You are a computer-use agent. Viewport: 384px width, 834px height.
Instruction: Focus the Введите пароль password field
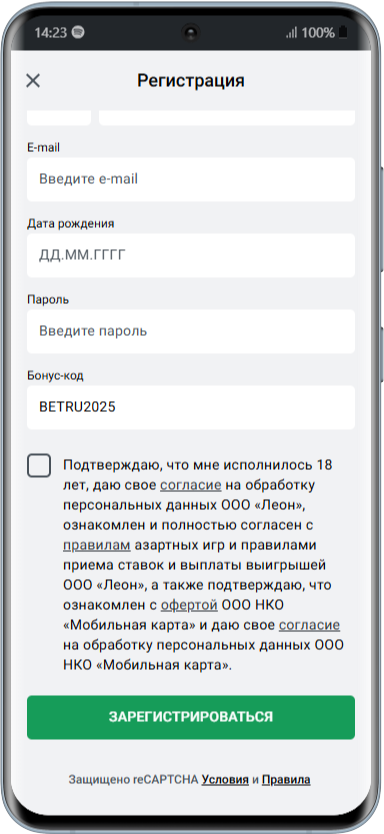(191, 331)
